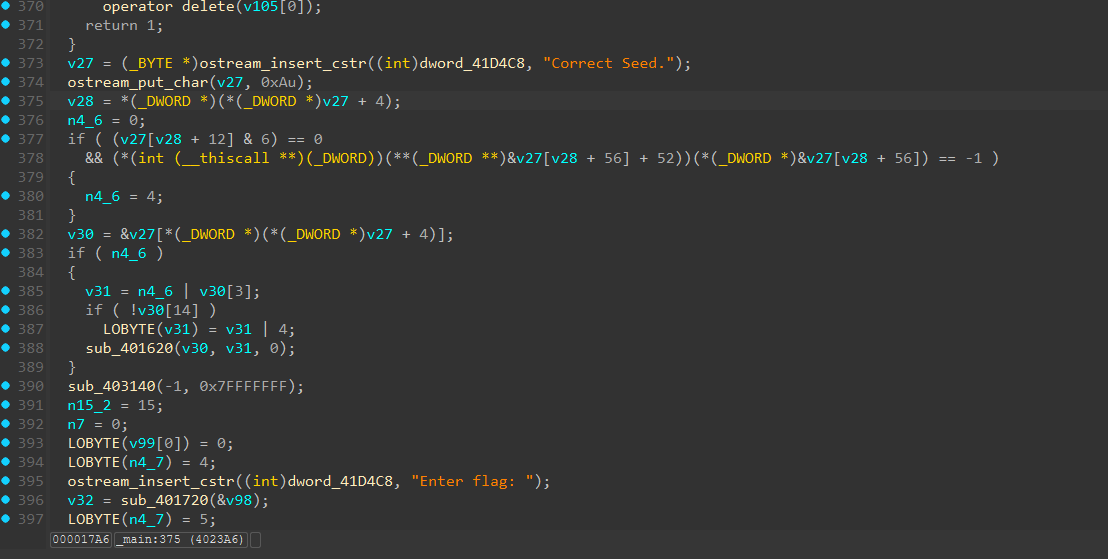Select variable v30 assigned on line 382
This screenshot has height=559, width=1108.
pyautogui.click(x=81, y=234)
